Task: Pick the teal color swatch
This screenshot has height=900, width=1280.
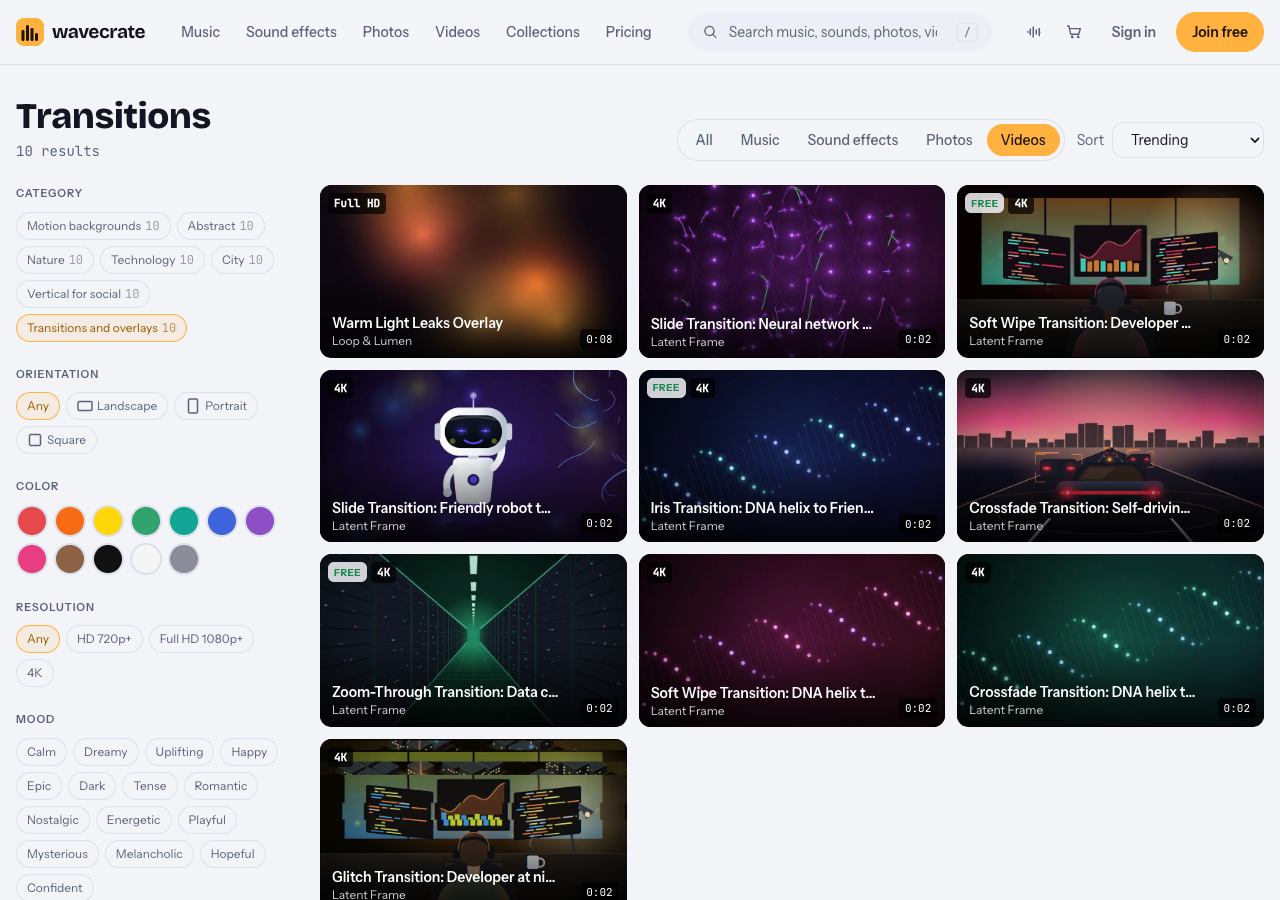Action: [x=184, y=521]
